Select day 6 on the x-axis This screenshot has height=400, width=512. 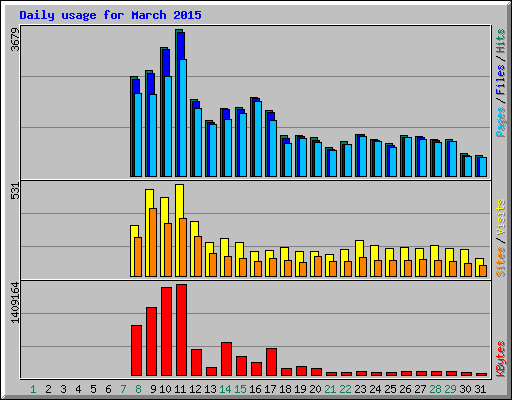pyautogui.click(x=108, y=389)
